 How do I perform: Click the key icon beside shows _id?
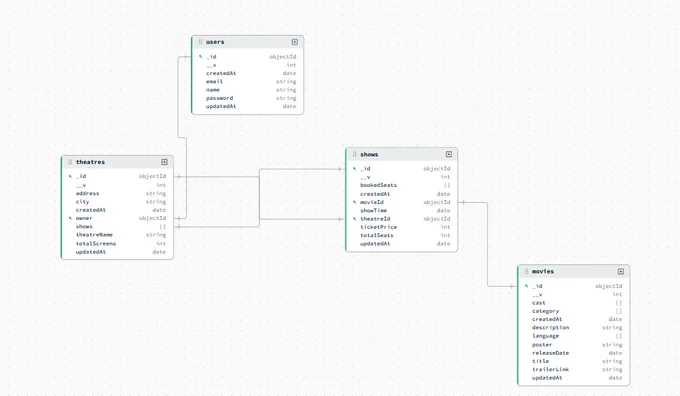pyautogui.click(x=354, y=169)
